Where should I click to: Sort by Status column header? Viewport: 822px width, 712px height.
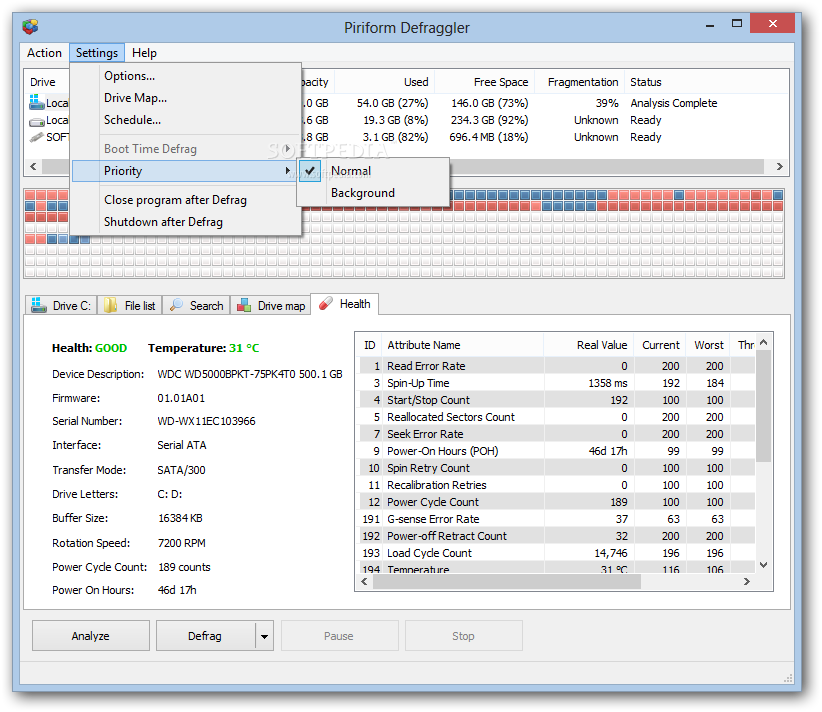706,82
